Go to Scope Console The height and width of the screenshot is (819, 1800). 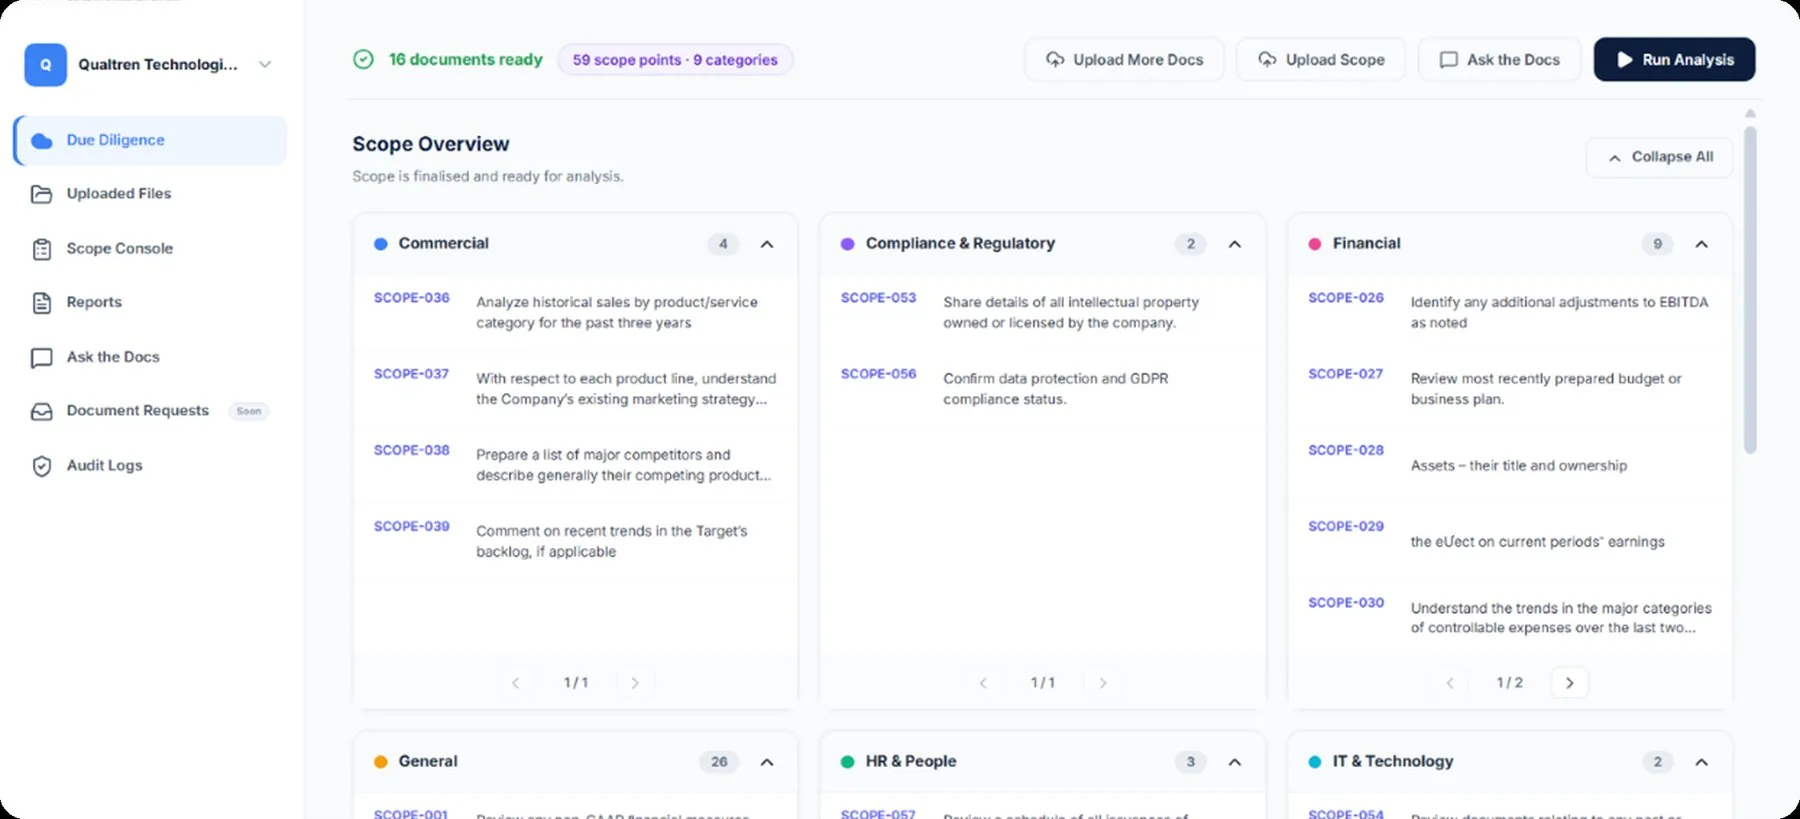point(120,248)
